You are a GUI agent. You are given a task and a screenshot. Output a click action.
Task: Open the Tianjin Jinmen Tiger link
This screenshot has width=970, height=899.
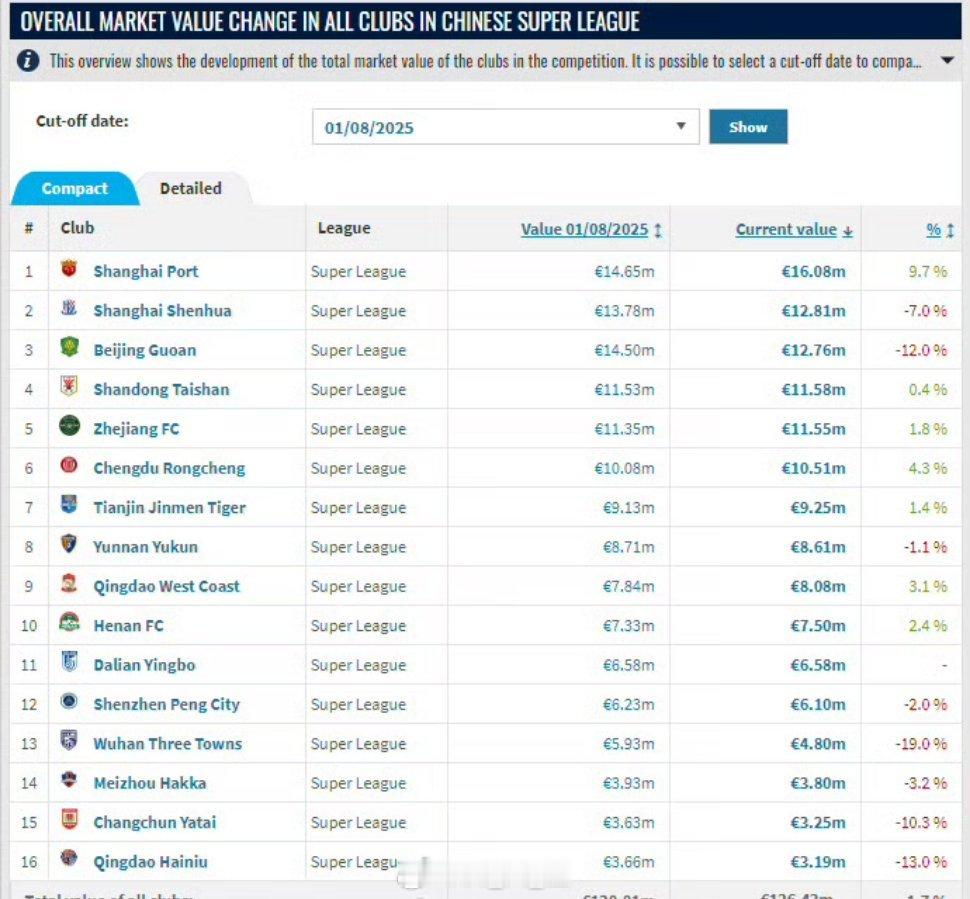point(170,508)
